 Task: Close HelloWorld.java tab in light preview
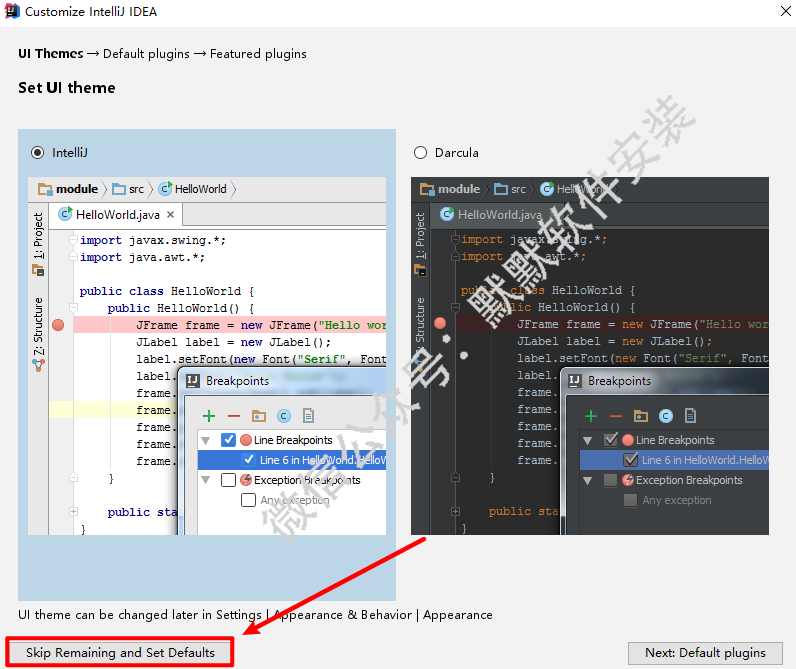coord(171,215)
